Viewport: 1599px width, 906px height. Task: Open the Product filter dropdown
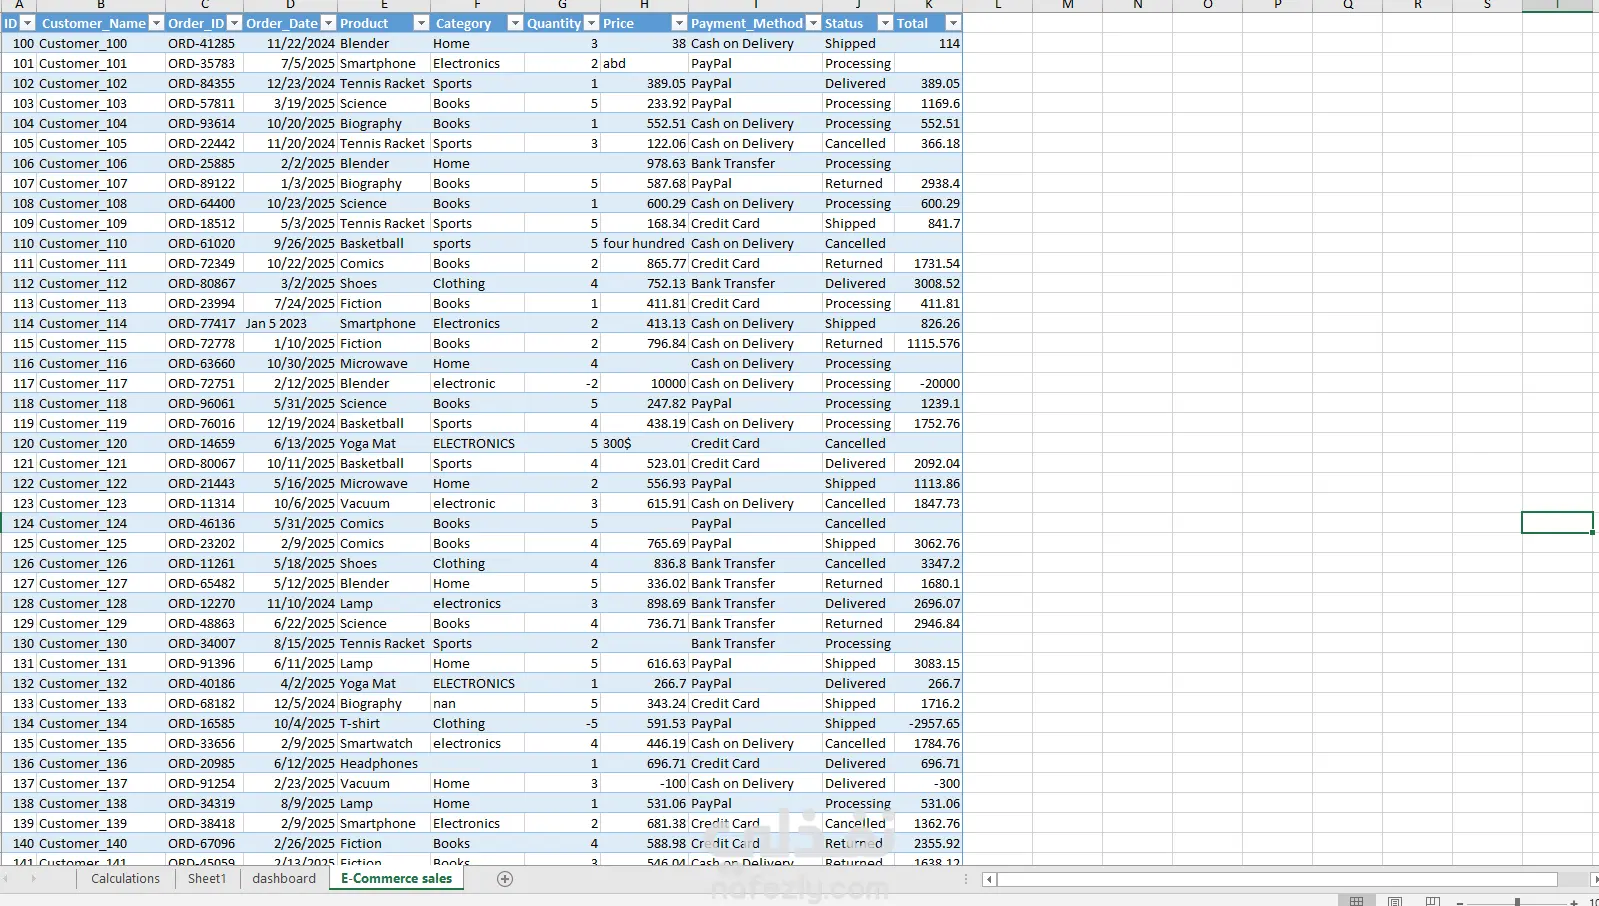point(421,23)
